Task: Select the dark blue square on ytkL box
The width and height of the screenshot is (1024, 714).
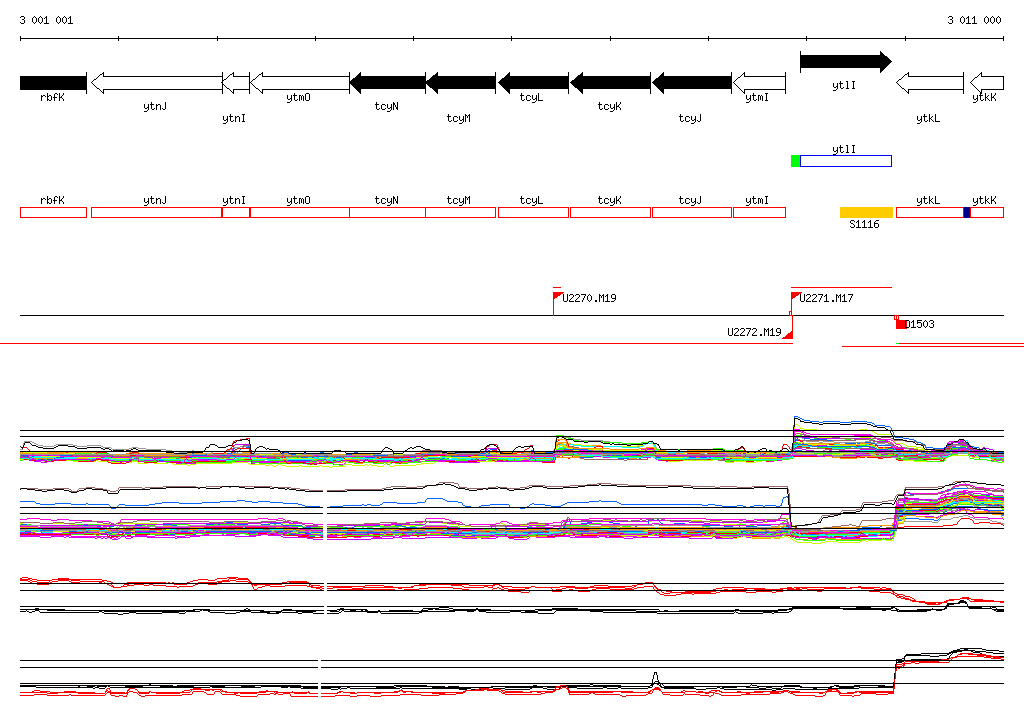Action: coord(967,212)
